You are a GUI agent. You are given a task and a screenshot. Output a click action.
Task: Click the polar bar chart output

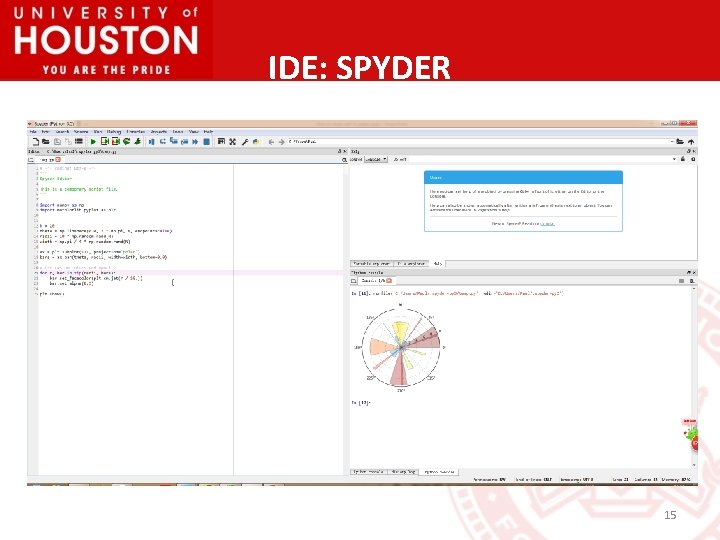click(400, 348)
